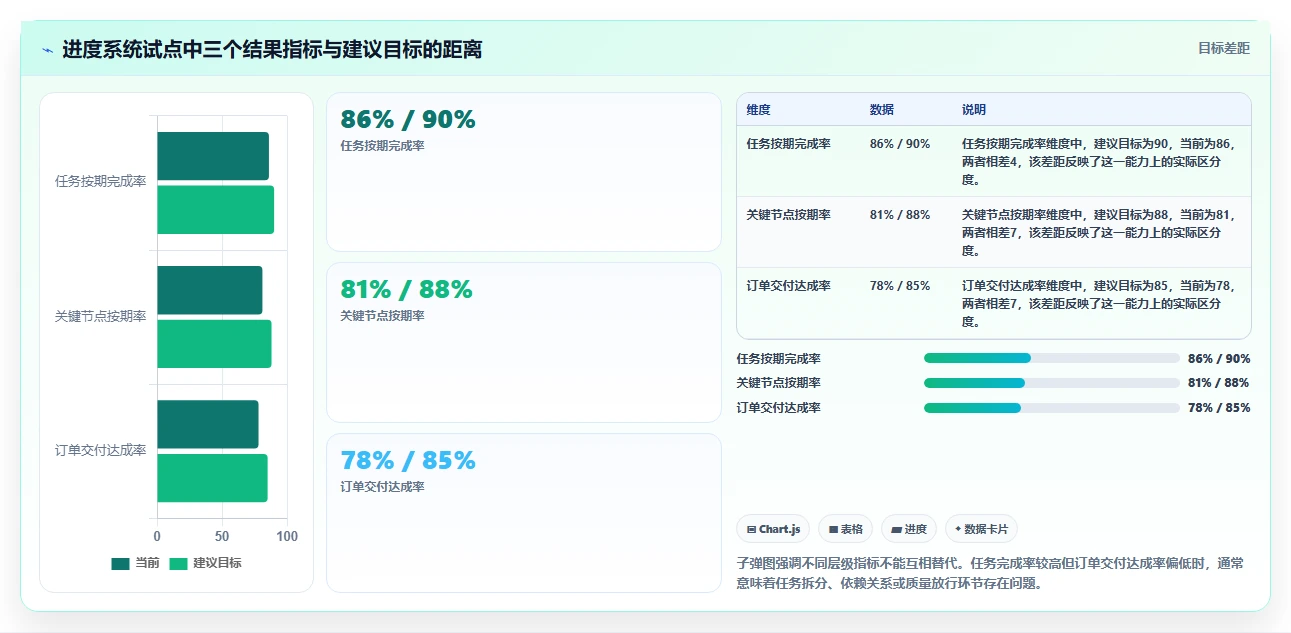Click the 100 tick on chart x-axis
Image resolution: width=1291 pixels, height=633 pixels.
(x=287, y=537)
